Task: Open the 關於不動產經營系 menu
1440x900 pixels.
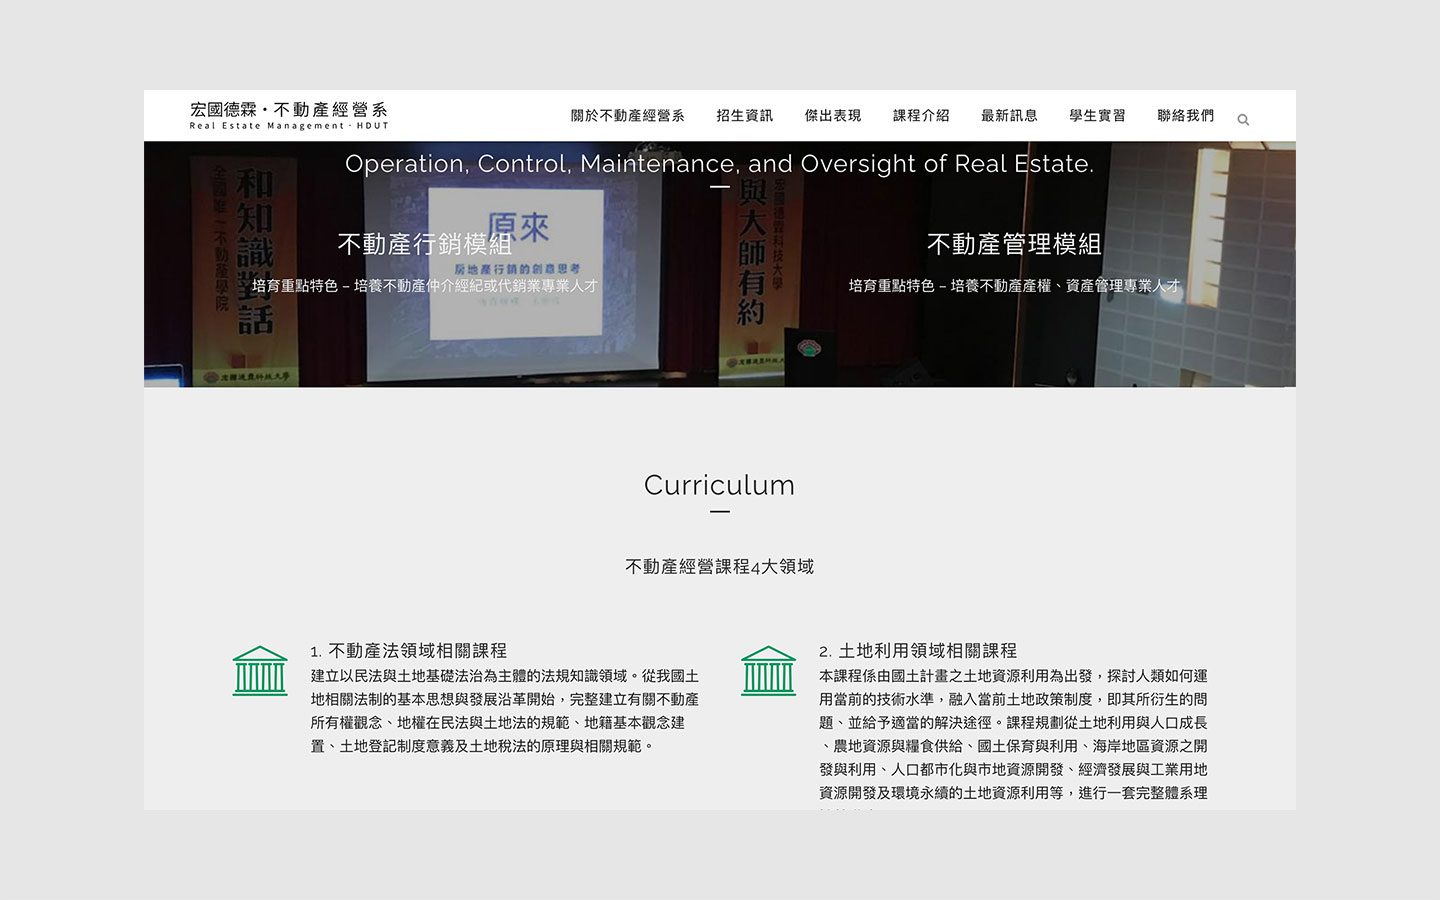Action: (627, 116)
